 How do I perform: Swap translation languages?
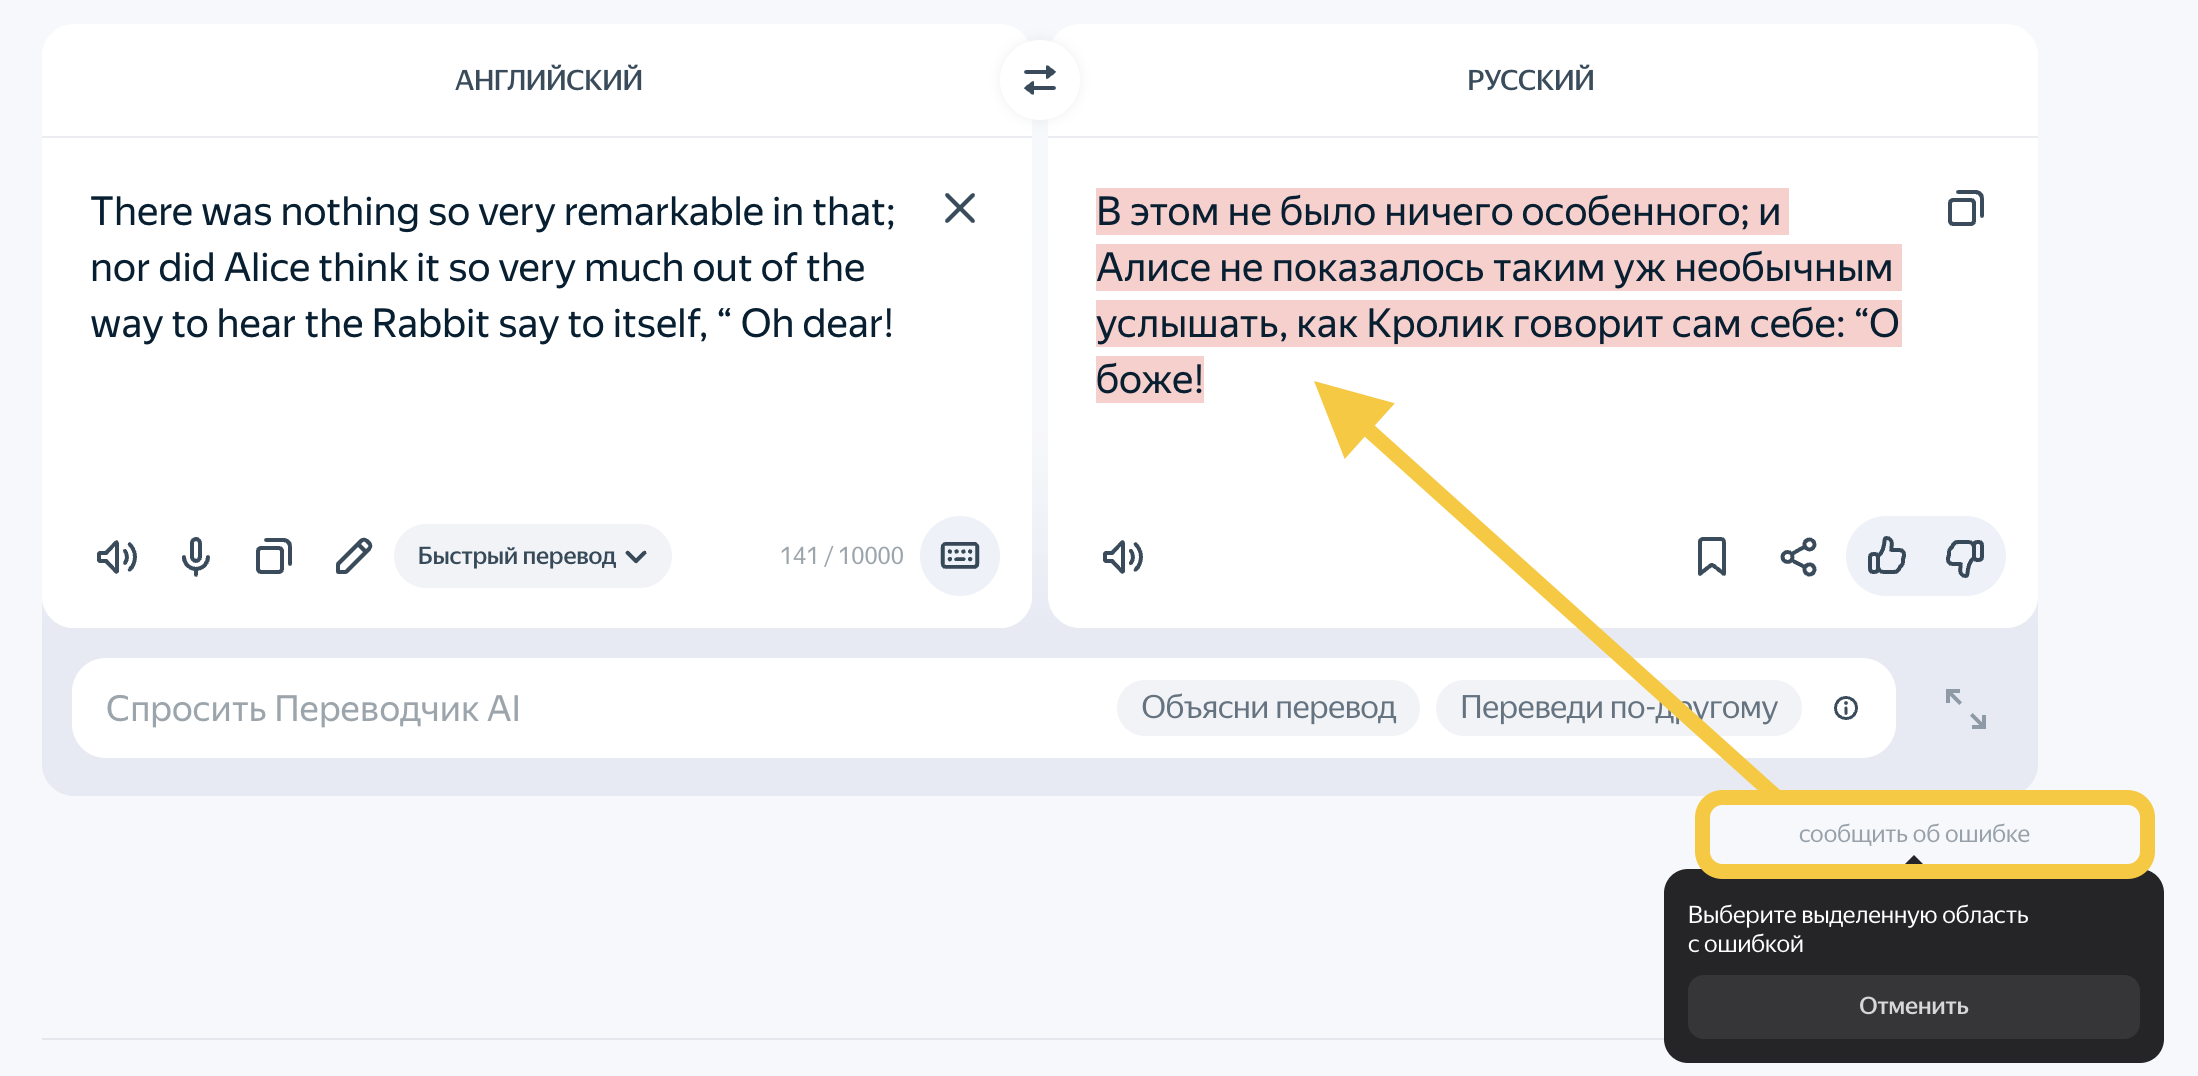click(x=1040, y=79)
